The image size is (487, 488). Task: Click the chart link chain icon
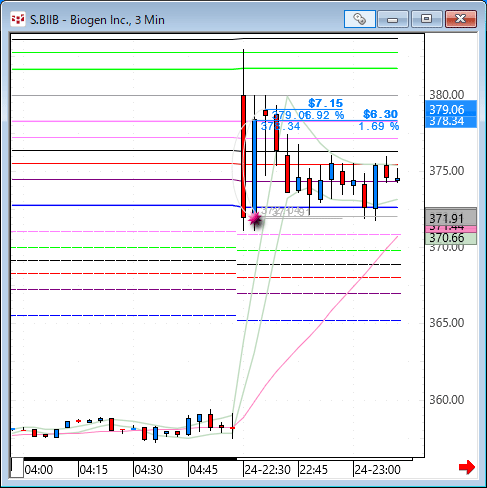tap(360, 19)
